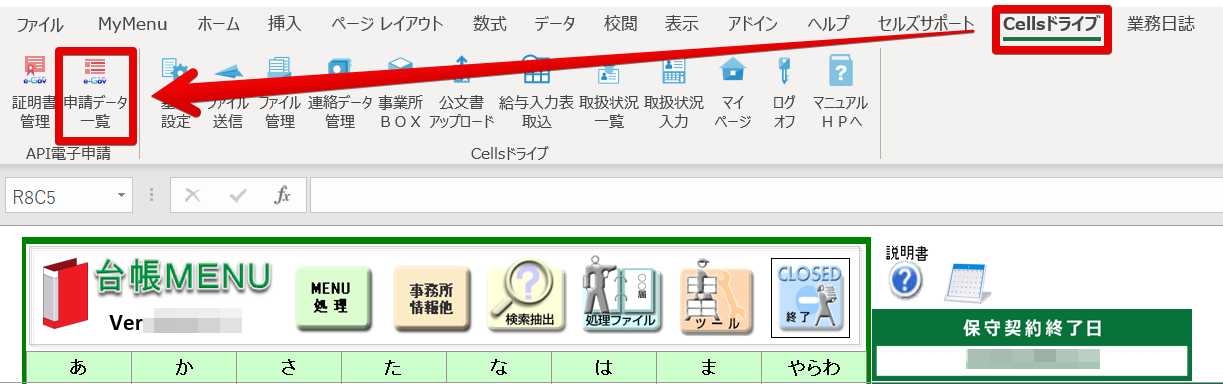Viewport: 1223px width, 384px height.
Task: Switch to the MyMenu tab
Action: coord(133,24)
